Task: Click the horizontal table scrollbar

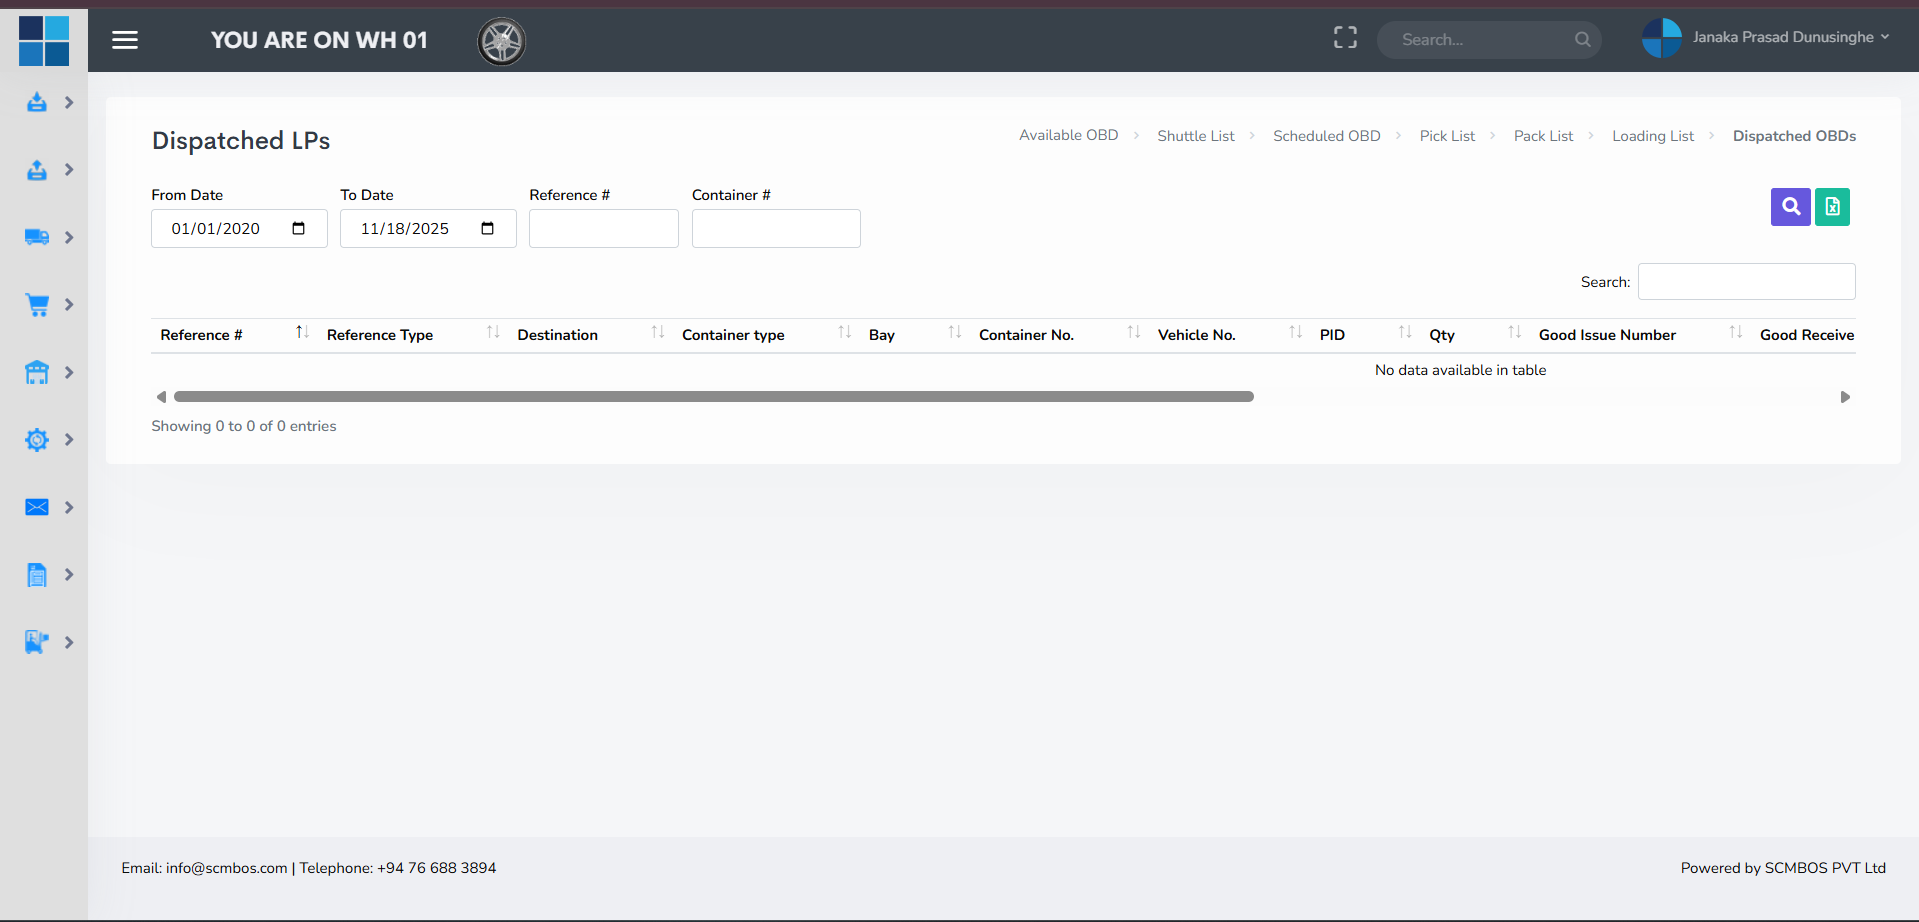Action: pyautogui.click(x=713, y=397)
